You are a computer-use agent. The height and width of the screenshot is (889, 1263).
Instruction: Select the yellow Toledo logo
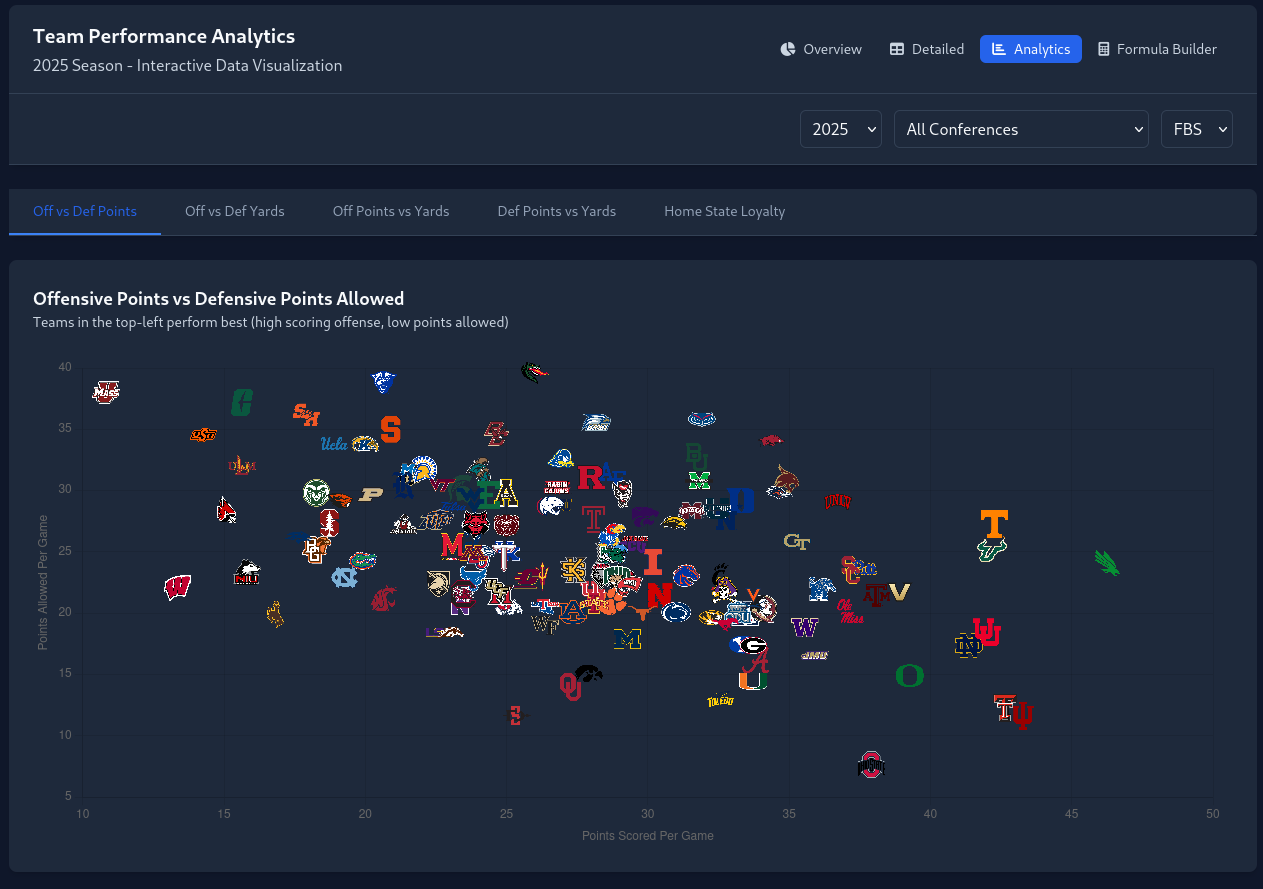720,701
